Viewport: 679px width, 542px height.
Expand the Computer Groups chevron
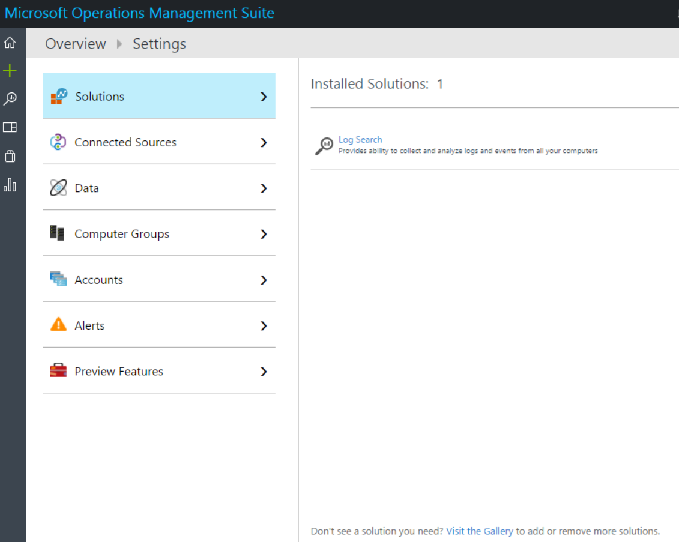point(264,234)
